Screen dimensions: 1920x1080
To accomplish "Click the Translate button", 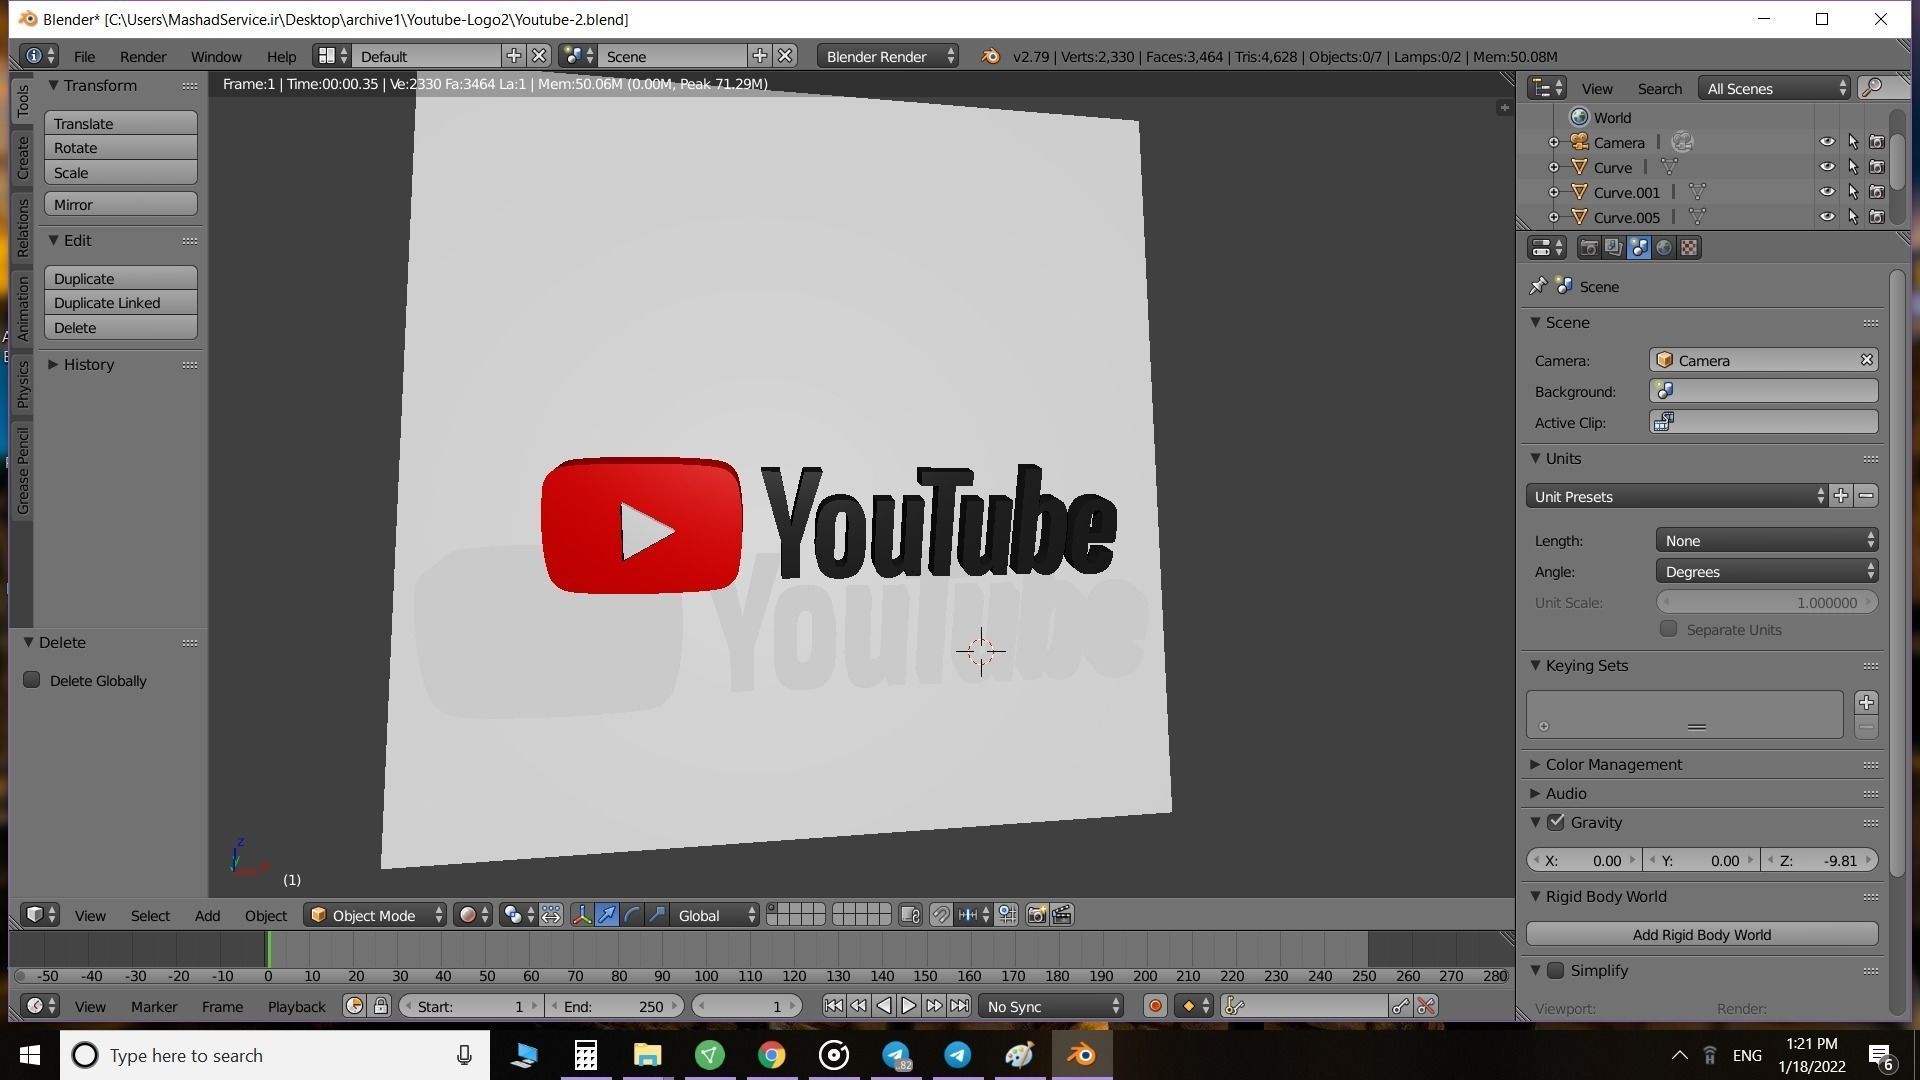I will (x=121, y=123).
